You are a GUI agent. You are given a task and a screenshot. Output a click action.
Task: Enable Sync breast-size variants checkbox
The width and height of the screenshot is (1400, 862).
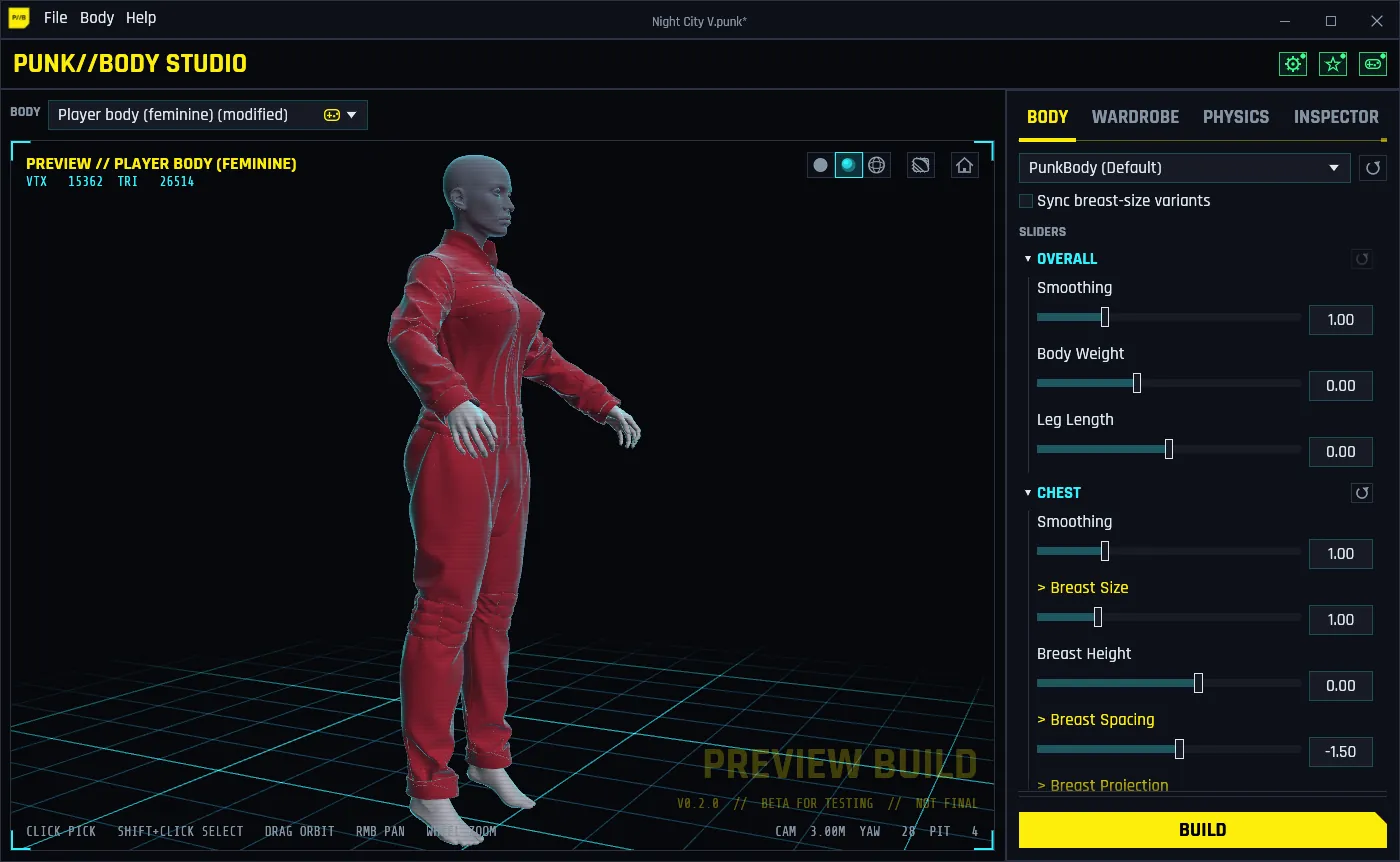pos(1025,201)
